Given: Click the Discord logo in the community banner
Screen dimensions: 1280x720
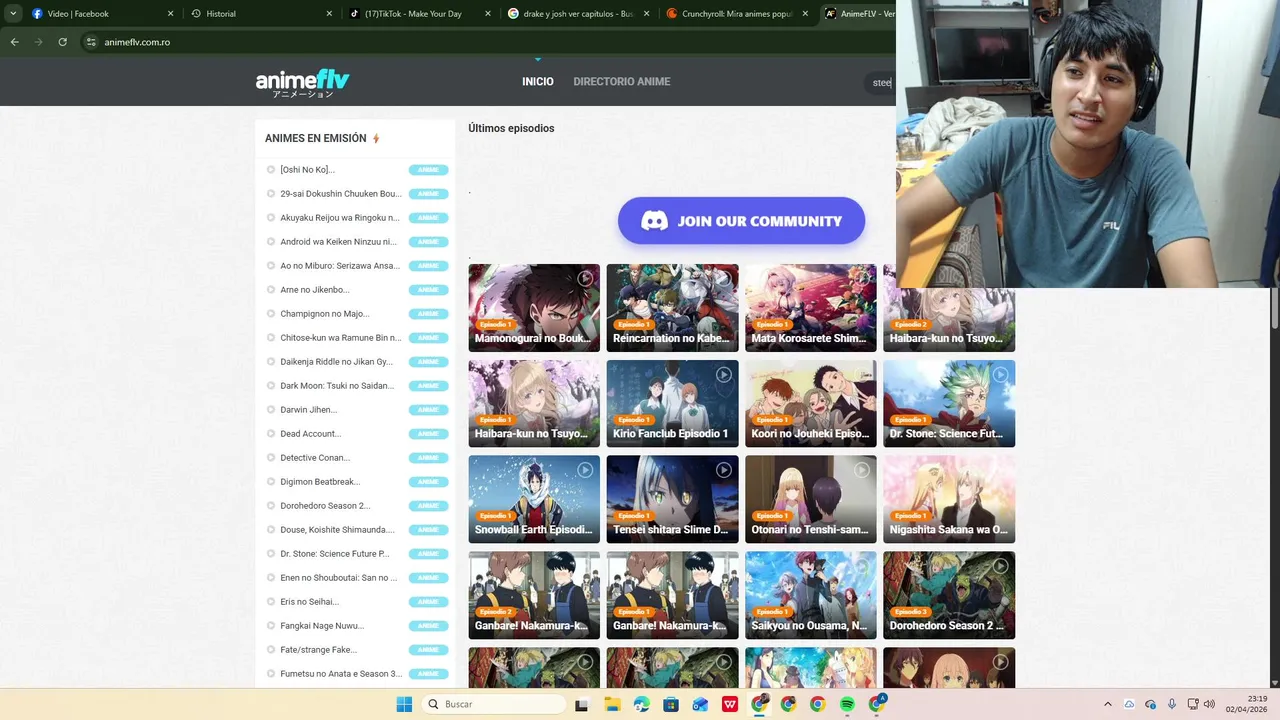Looking at the screenshot, I should (654, 221).
